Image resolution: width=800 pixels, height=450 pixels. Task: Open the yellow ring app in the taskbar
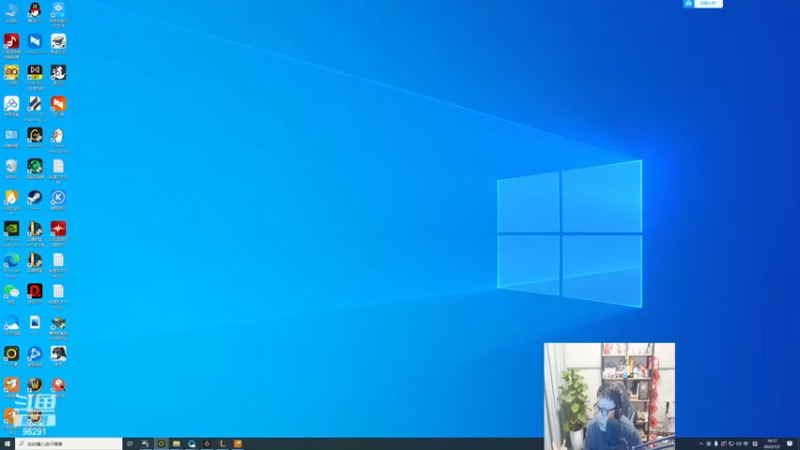click(x=161, y=444)
